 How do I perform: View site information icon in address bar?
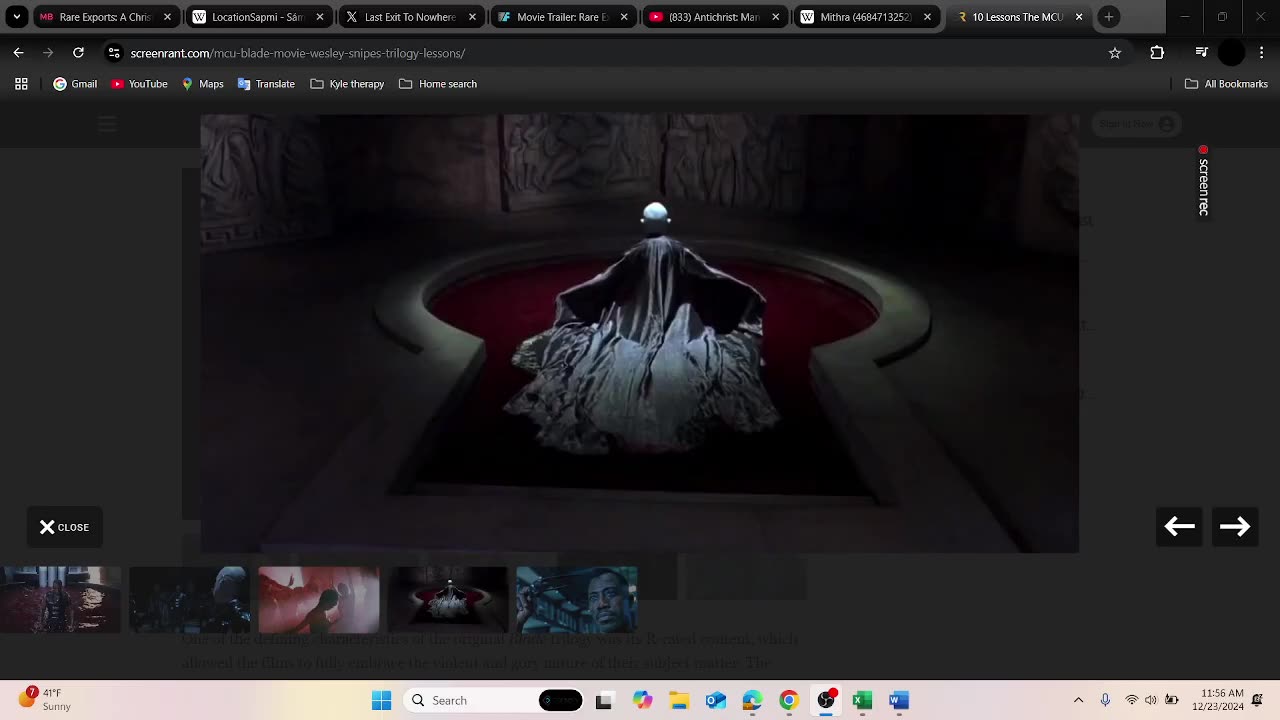[114, 53]
